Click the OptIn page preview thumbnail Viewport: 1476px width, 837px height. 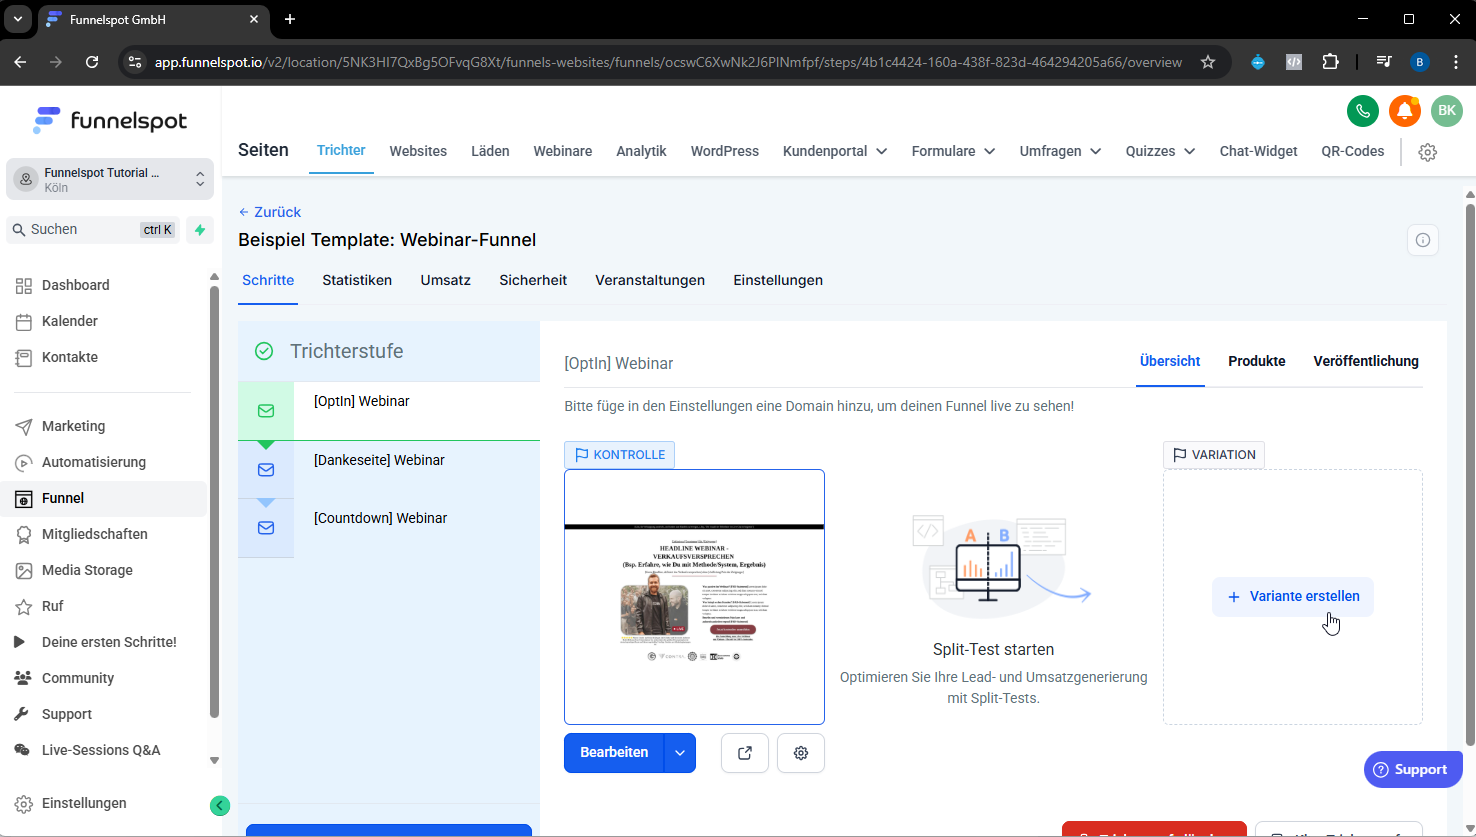click(x=694, y=597)
